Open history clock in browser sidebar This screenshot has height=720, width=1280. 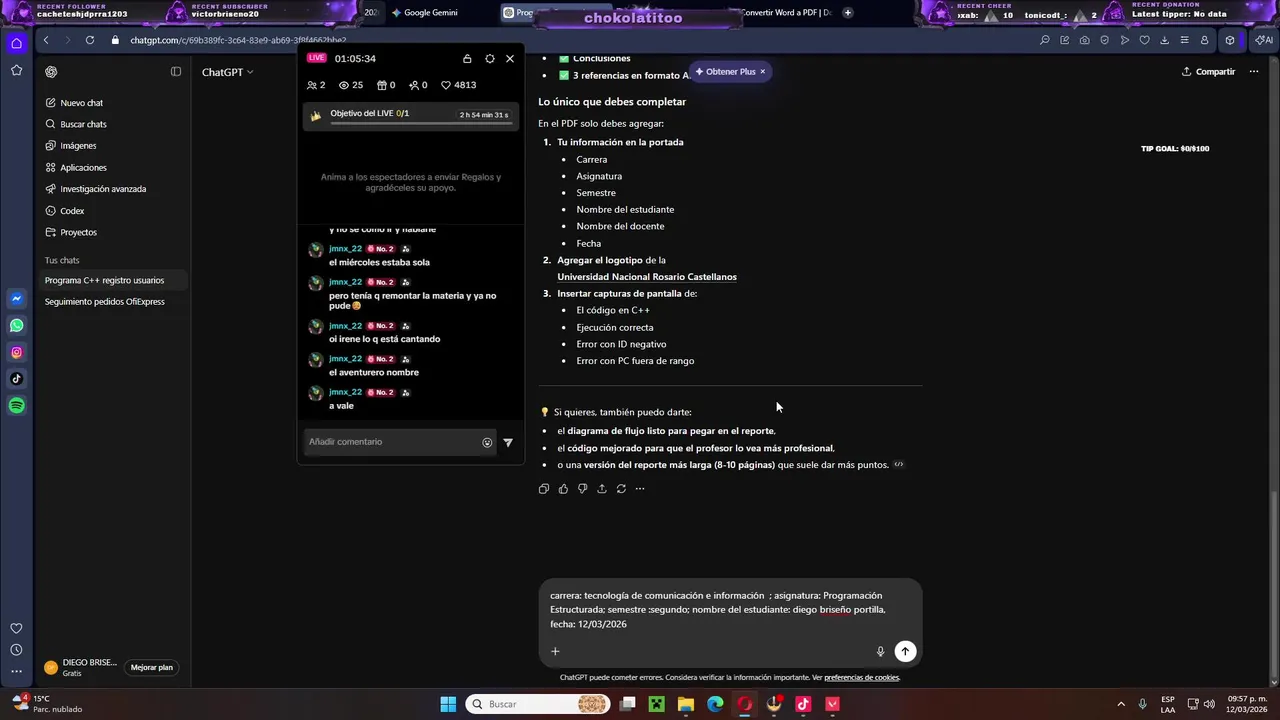[x=16, y=650]
